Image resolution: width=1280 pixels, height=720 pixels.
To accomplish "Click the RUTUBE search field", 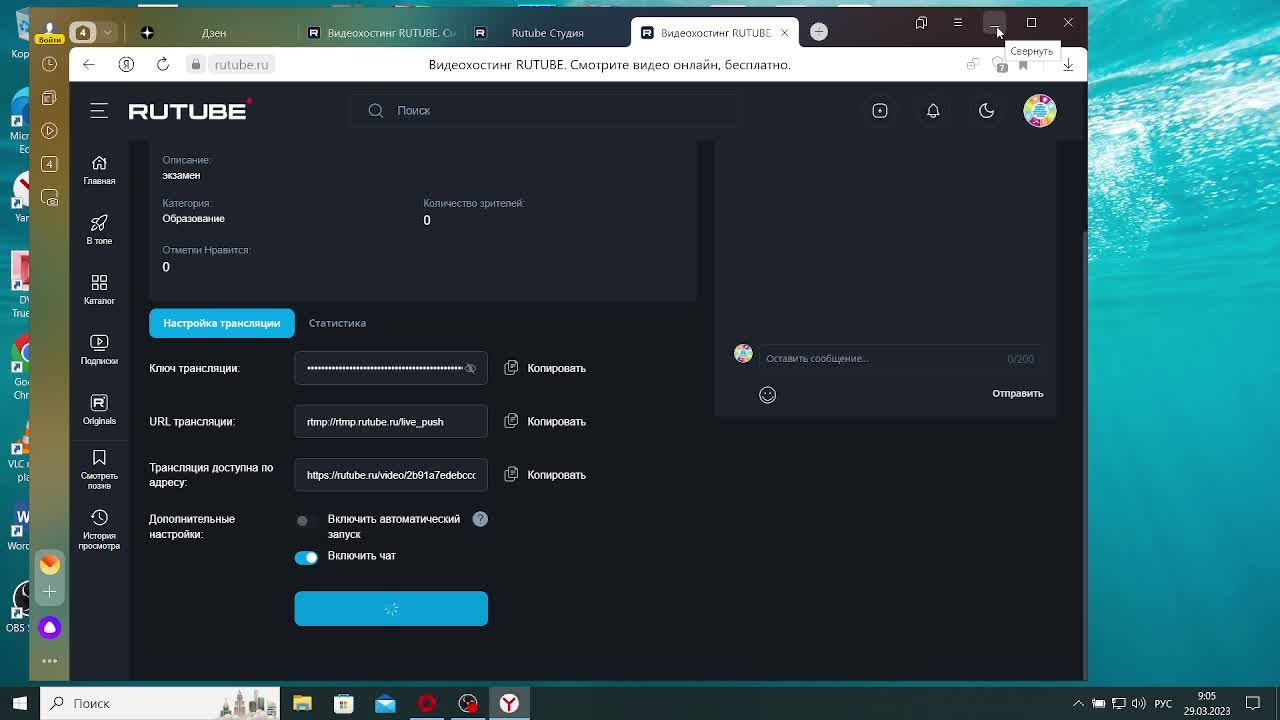I will [x=545, y=111].
